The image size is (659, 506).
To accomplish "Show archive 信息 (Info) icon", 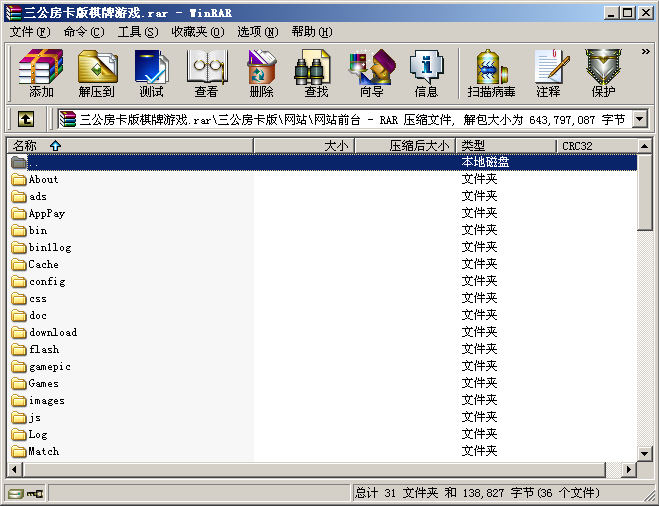I will point(426,74).
